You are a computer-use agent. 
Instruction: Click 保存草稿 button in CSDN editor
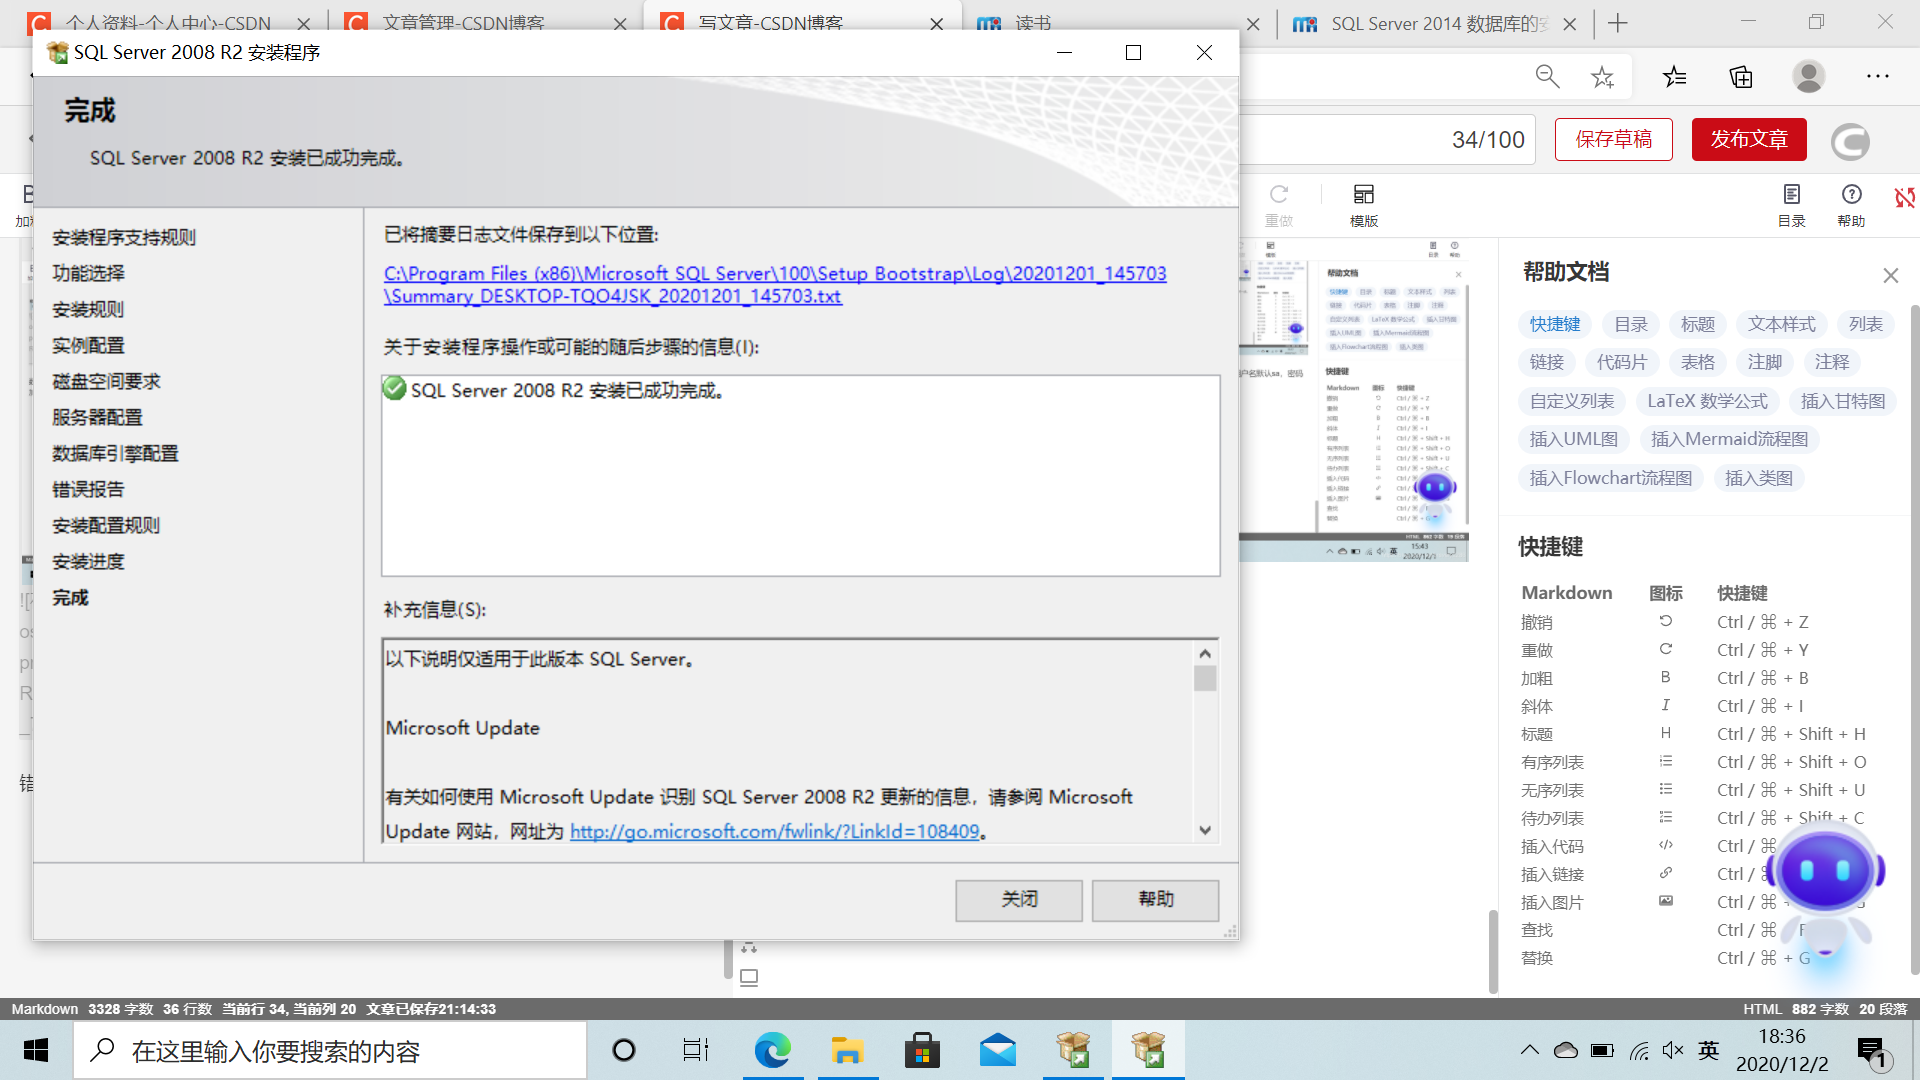[1613, 139]
